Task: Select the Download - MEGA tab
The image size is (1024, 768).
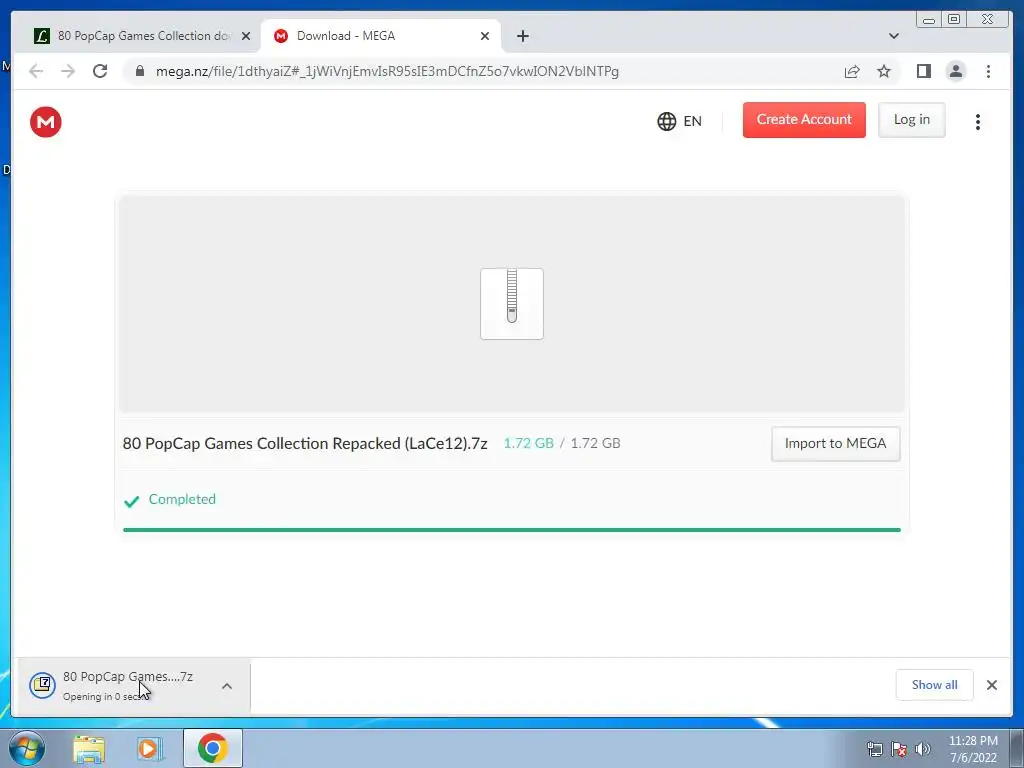Action: (x=381, y=36)
